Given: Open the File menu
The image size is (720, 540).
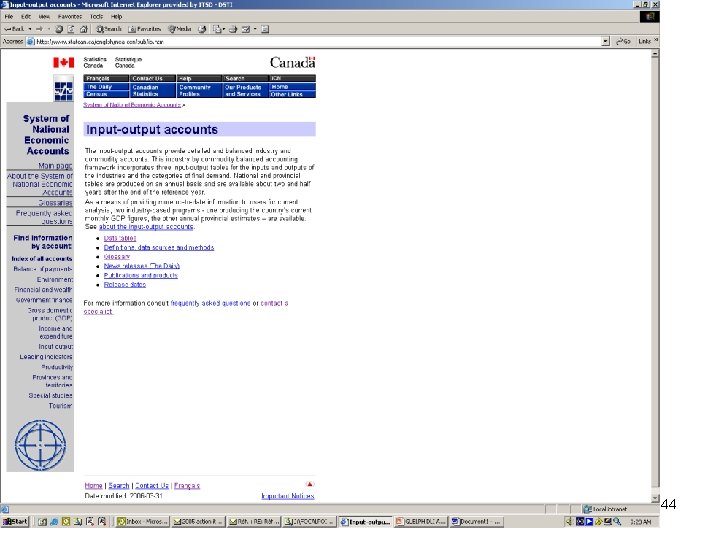Looking at the screenshot, I should tap(9, 17).
